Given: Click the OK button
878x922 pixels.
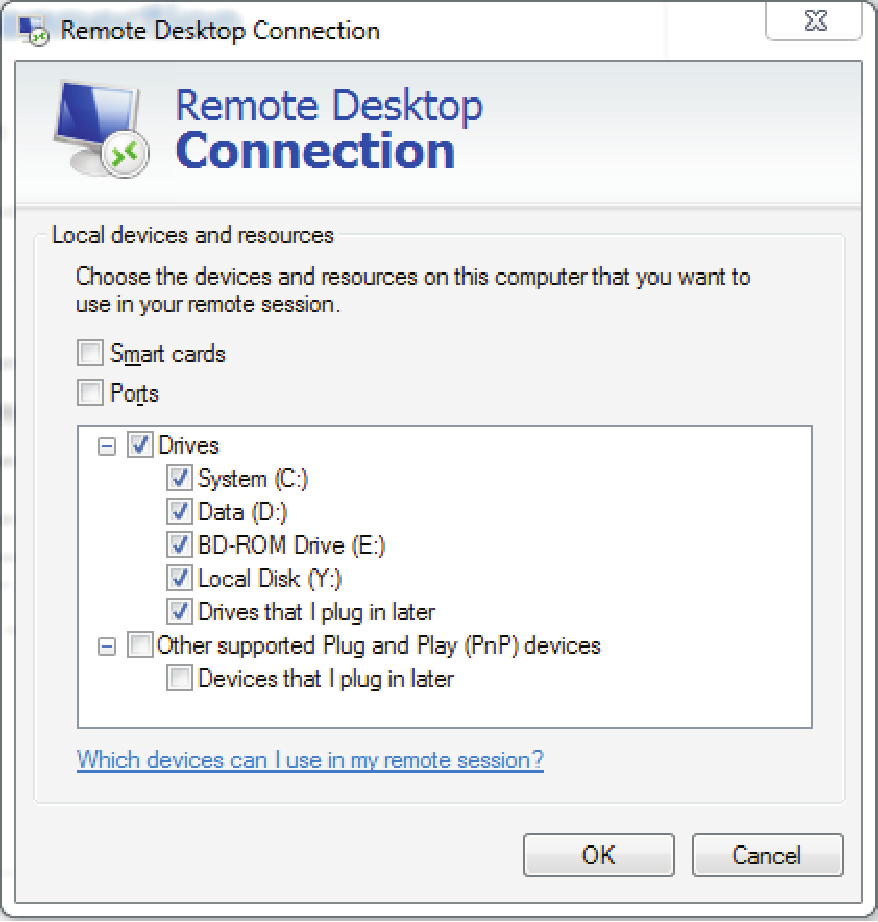Looking at the screenshot, I should coord(598,855).
